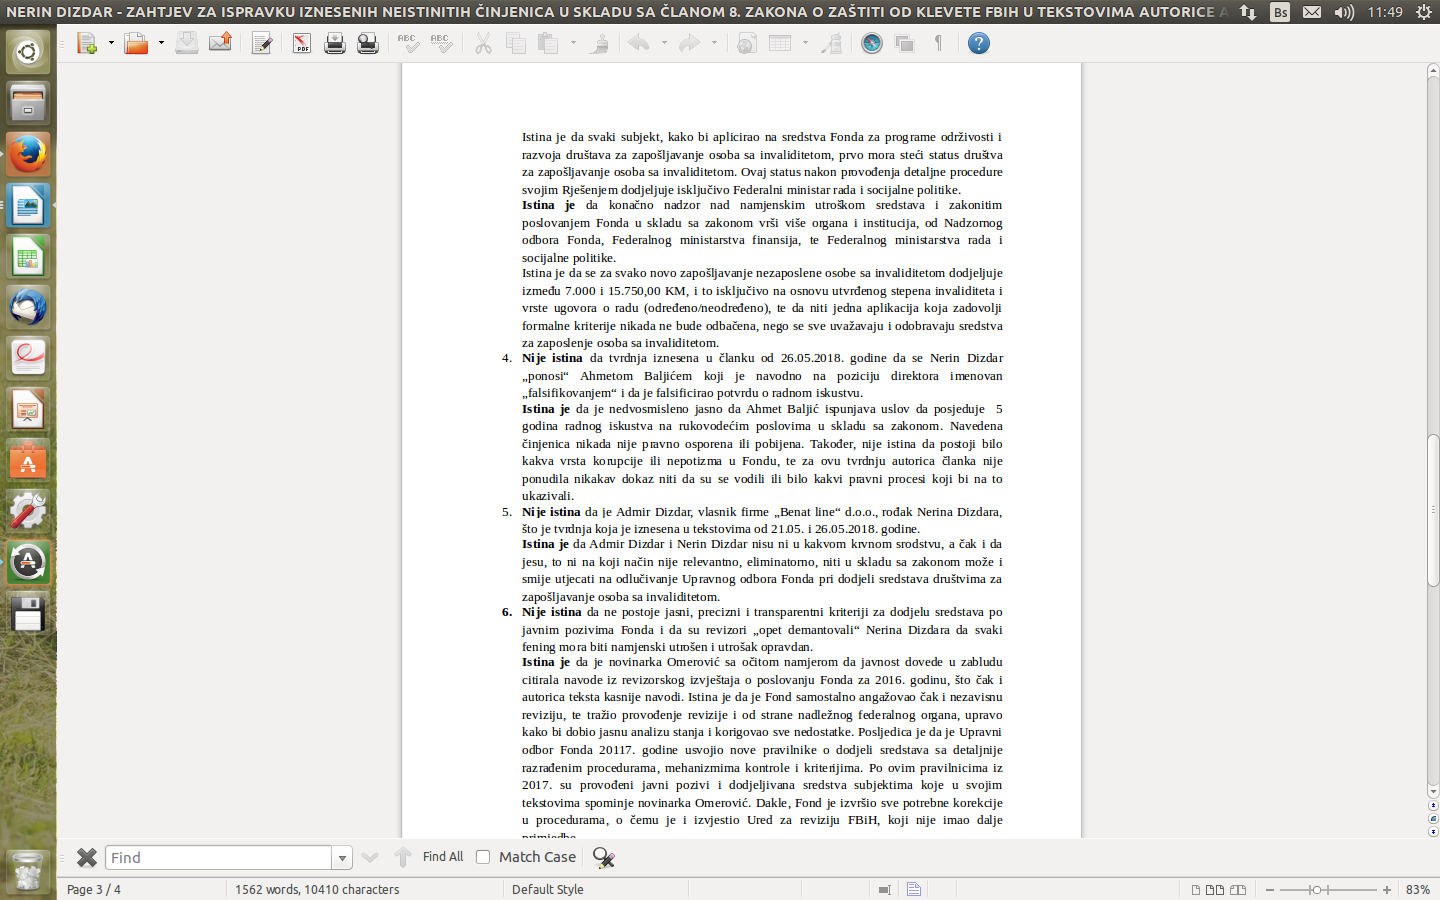Viewport: 1440px width, 900px height.
Task: Click the zoom slider handle
Action: click(1317, 889)
